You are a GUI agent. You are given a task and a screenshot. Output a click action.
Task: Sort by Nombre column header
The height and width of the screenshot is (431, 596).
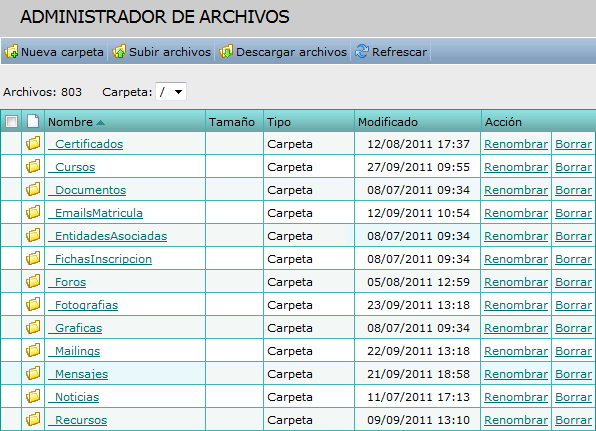point(70,122)
